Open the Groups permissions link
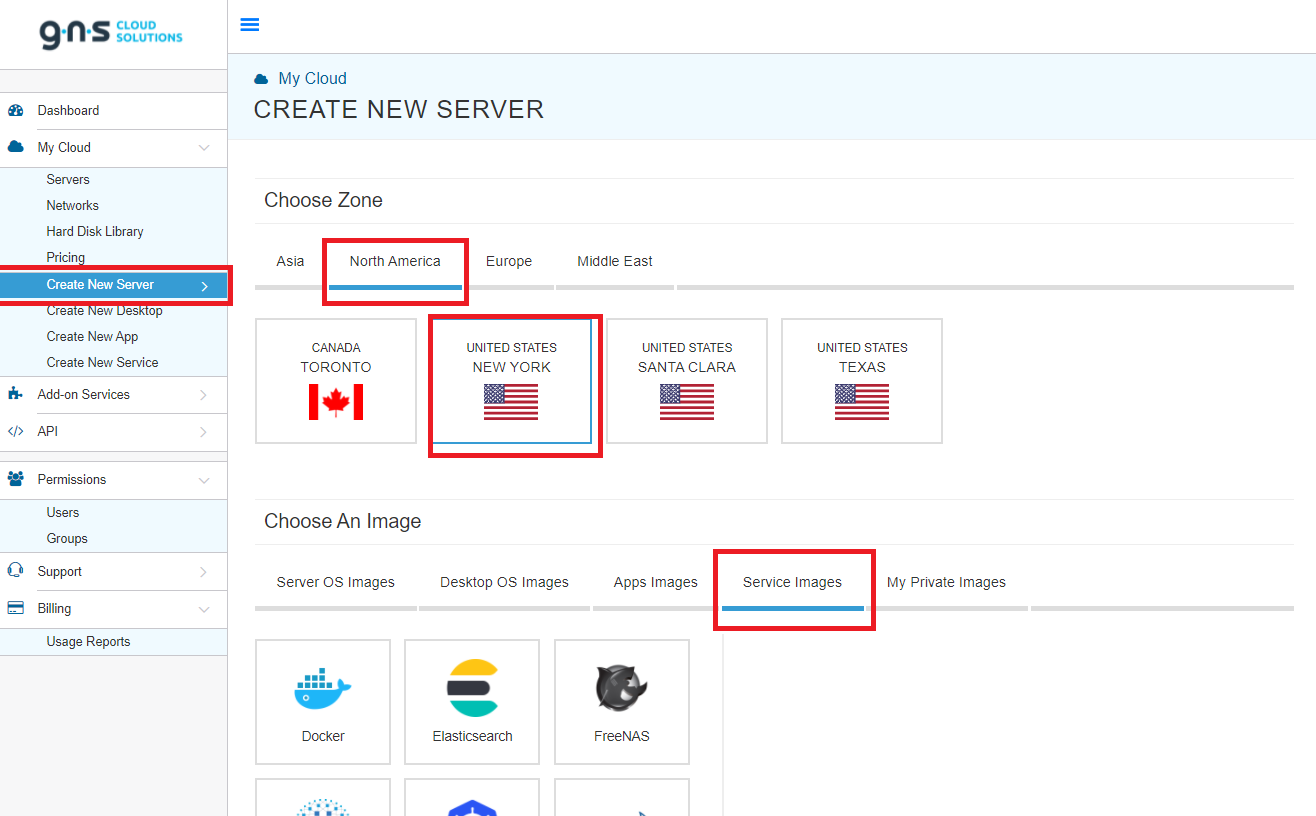This screenshot has height=816, width=1316. (x=67, y=539)
